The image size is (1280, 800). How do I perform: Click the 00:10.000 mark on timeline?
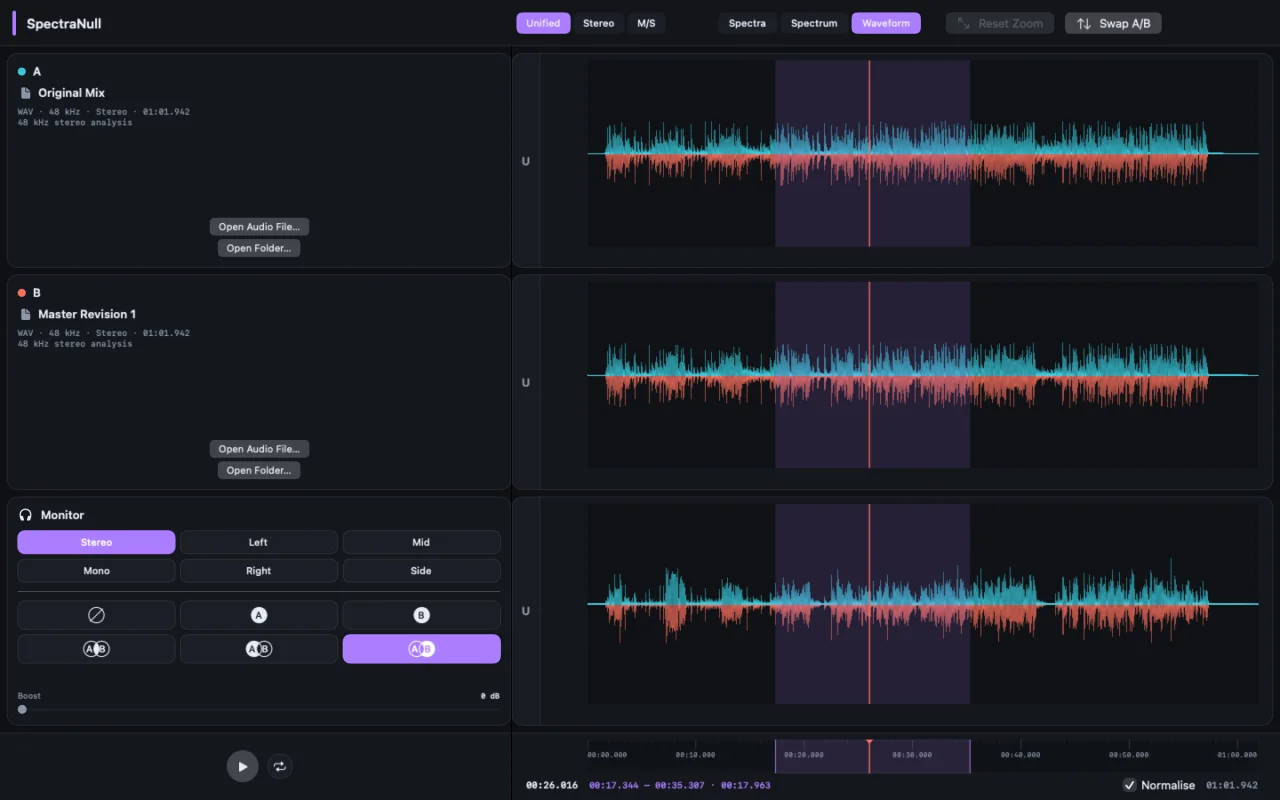[695, 755]
